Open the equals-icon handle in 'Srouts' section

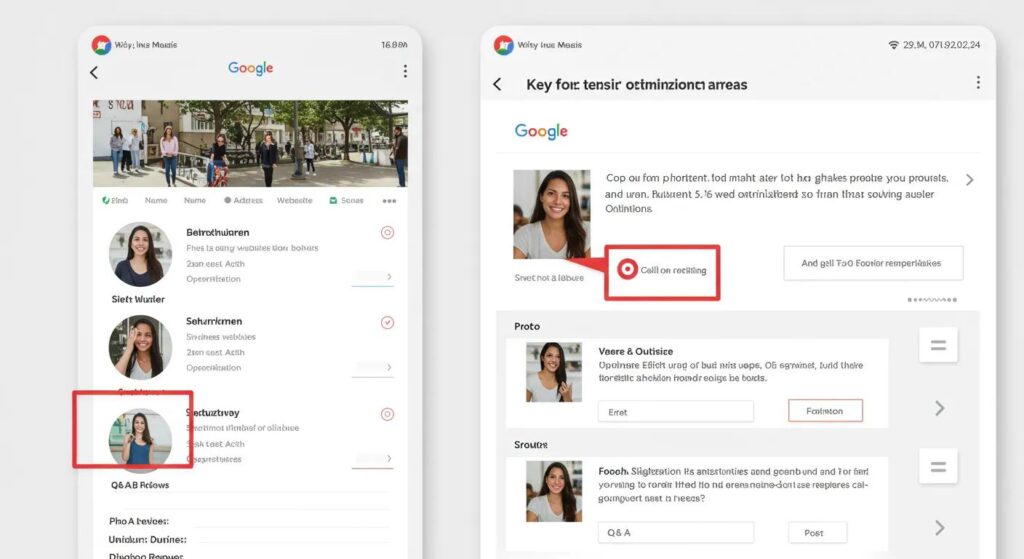(938, 466)
